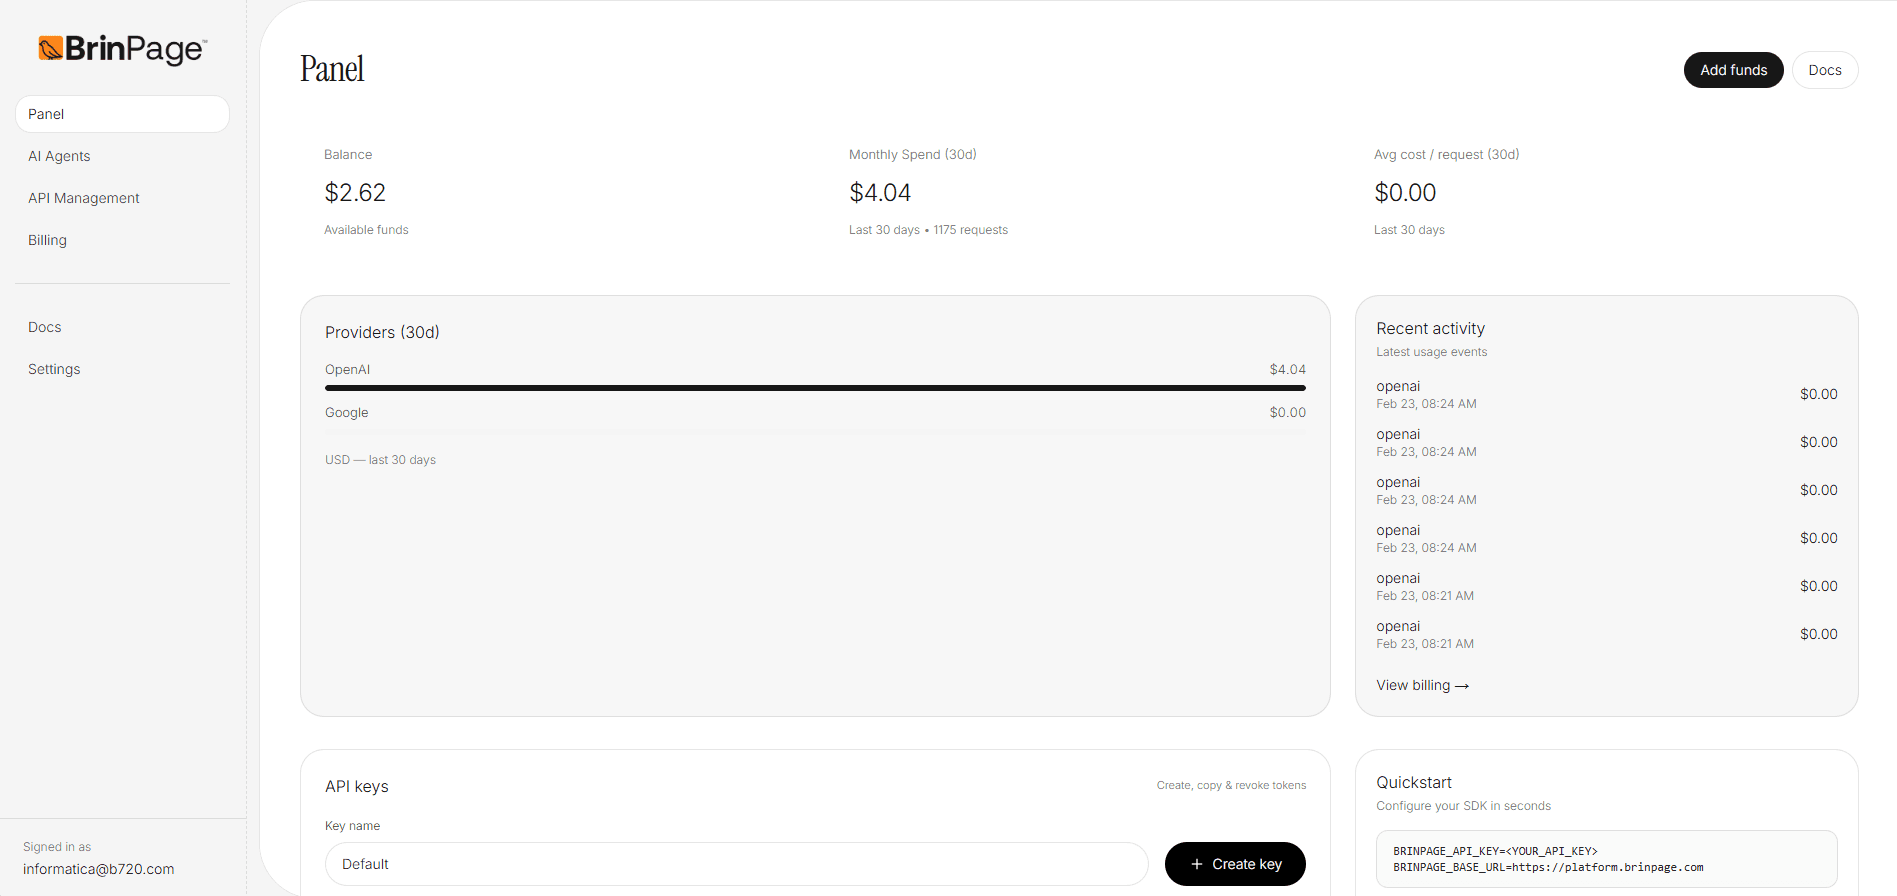Click the Create key button
1897x896 pixels.
point(1235,864)
